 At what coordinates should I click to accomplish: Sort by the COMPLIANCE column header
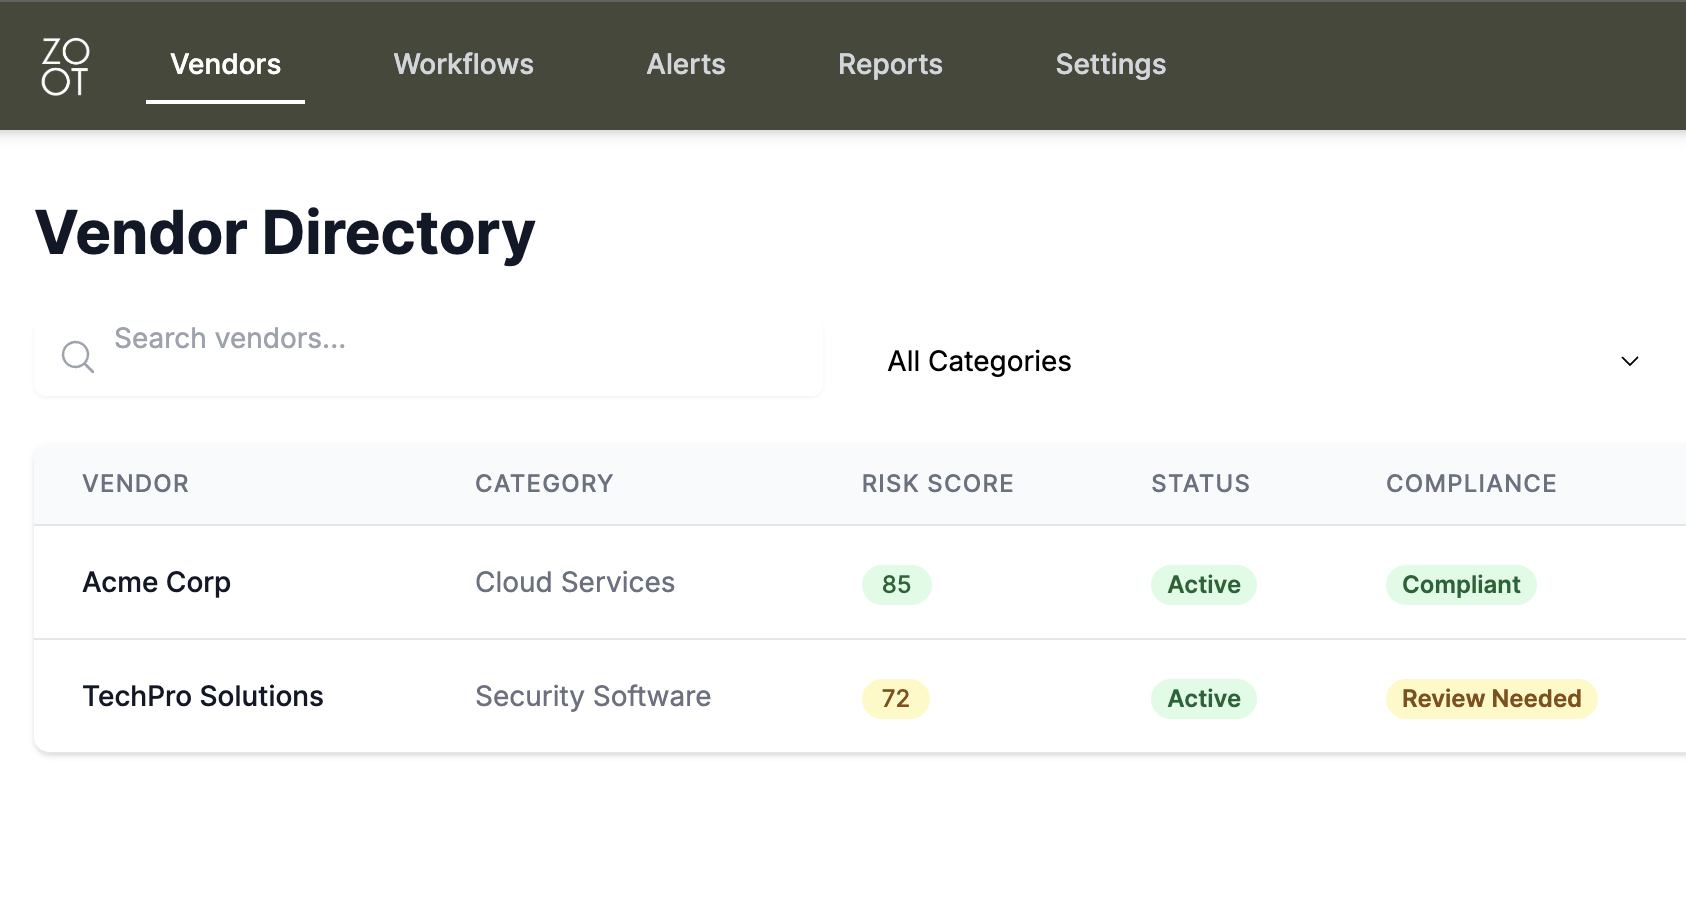pyautogui.click(x=1471, y=484)
